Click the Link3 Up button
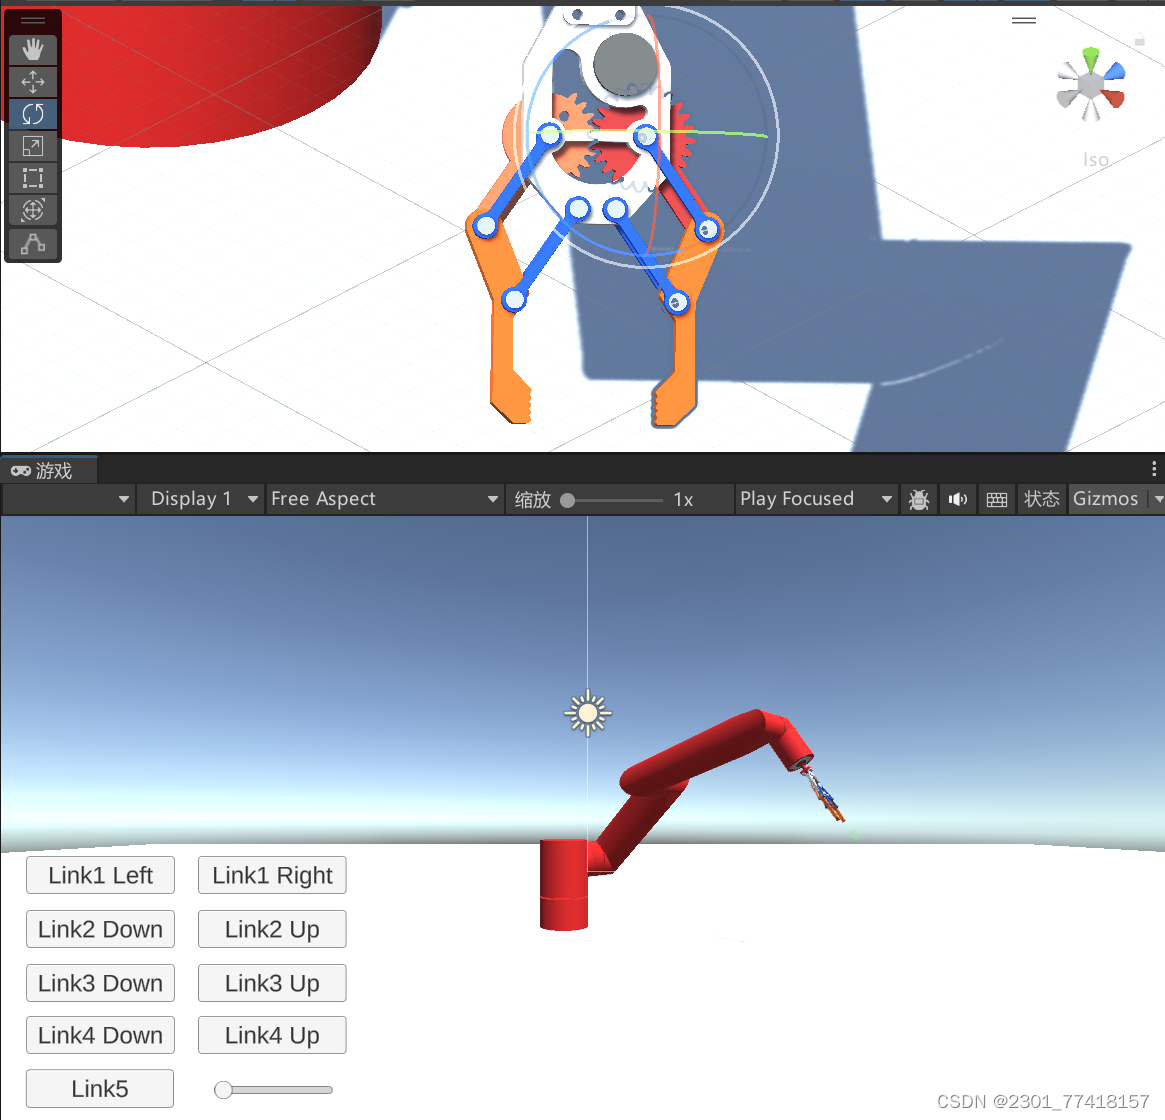The width and height of the screenshot is (1165, 1120). tap(272, 983)
